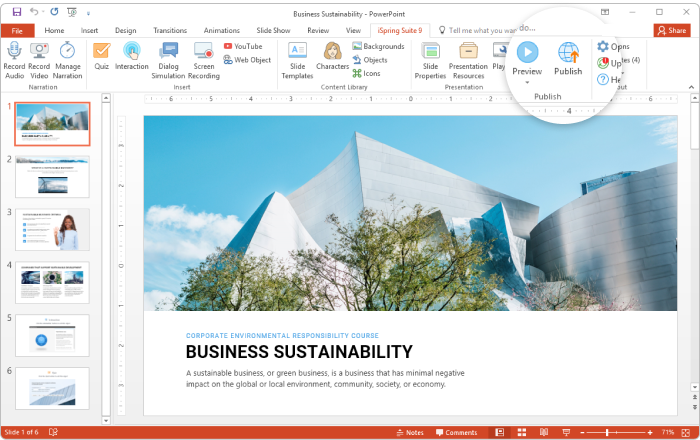Open Objects library
The height and width of the screenshot is (440, 700).
(370, 60)
